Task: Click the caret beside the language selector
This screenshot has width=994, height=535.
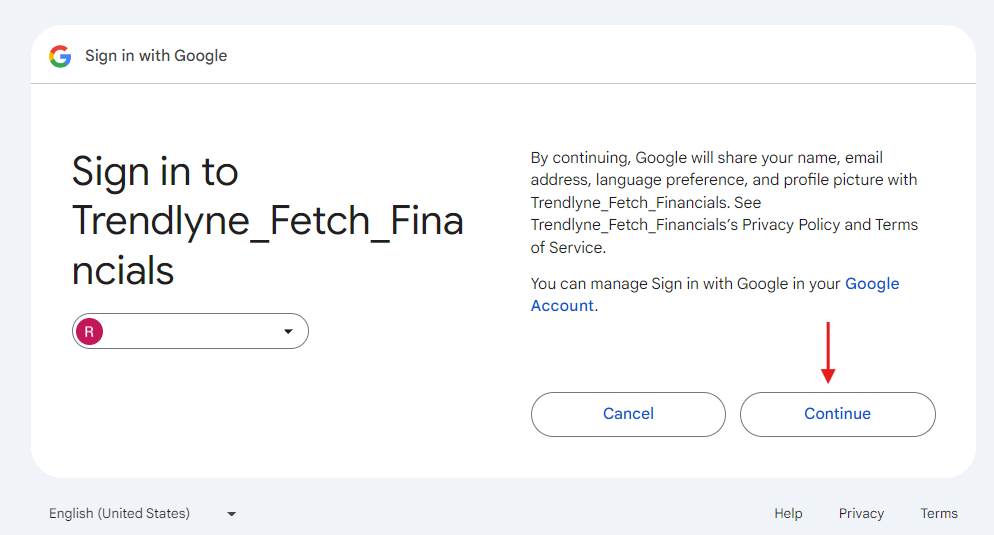Action: point(231,514)
